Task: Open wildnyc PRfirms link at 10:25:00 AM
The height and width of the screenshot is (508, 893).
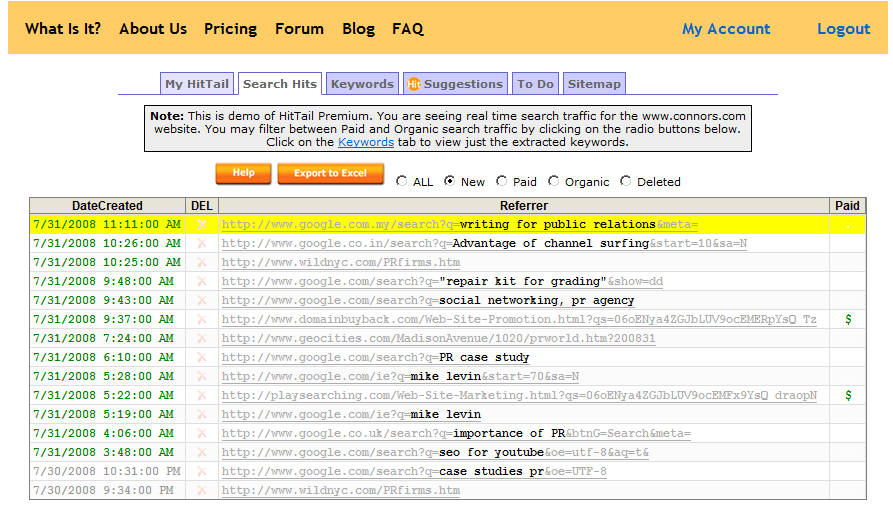Action: click(x=341, y=263)
